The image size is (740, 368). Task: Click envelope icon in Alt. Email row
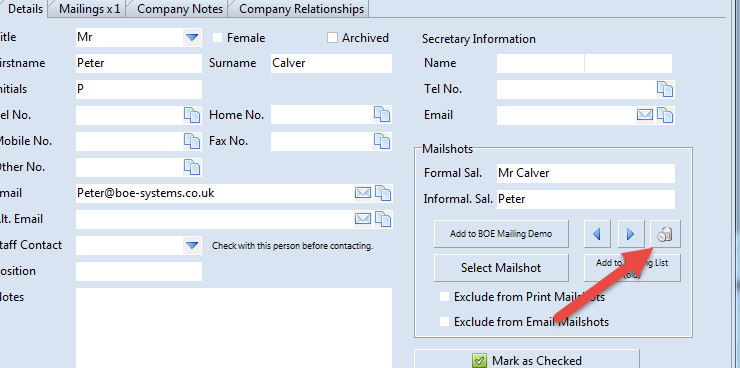[362, 219]
